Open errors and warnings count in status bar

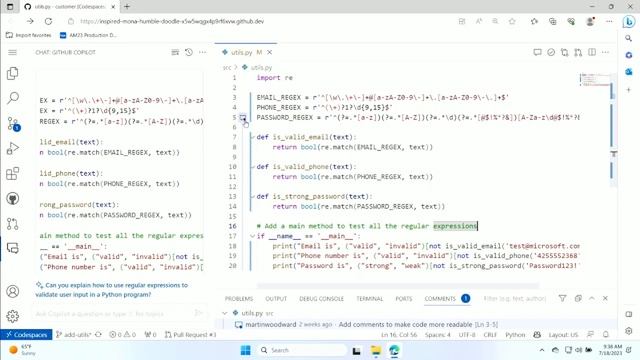point(122,334)
